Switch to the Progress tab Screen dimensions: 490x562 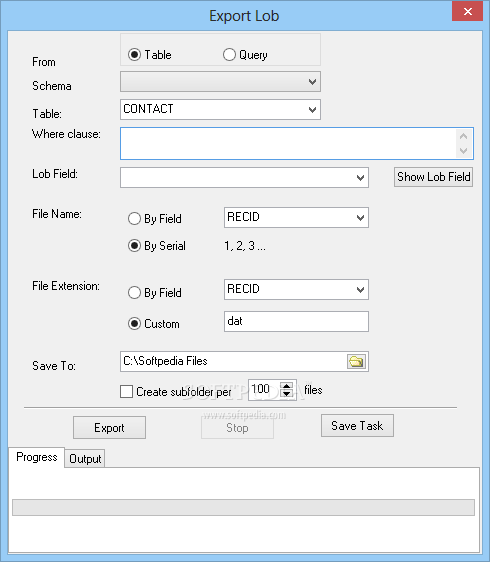tap(37, 457)
